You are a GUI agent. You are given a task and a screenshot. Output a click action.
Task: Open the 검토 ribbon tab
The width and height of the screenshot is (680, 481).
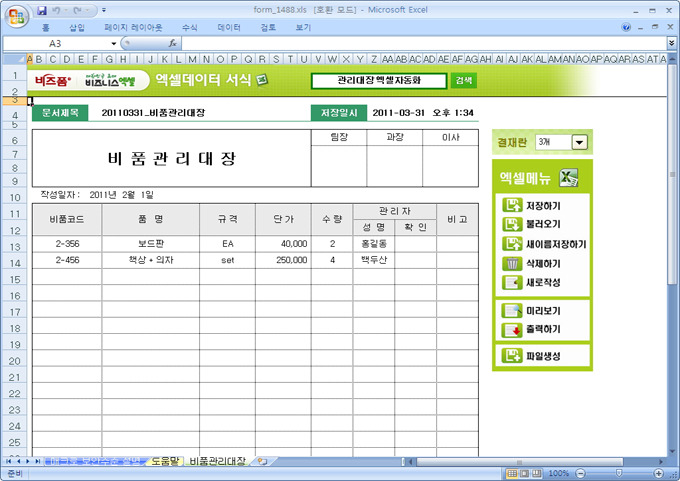coord(268,28)
